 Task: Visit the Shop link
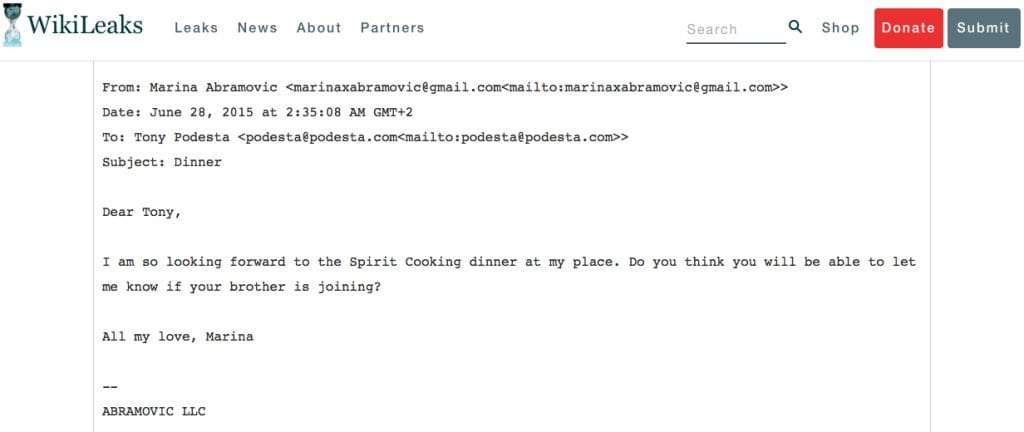click(840, 28)
